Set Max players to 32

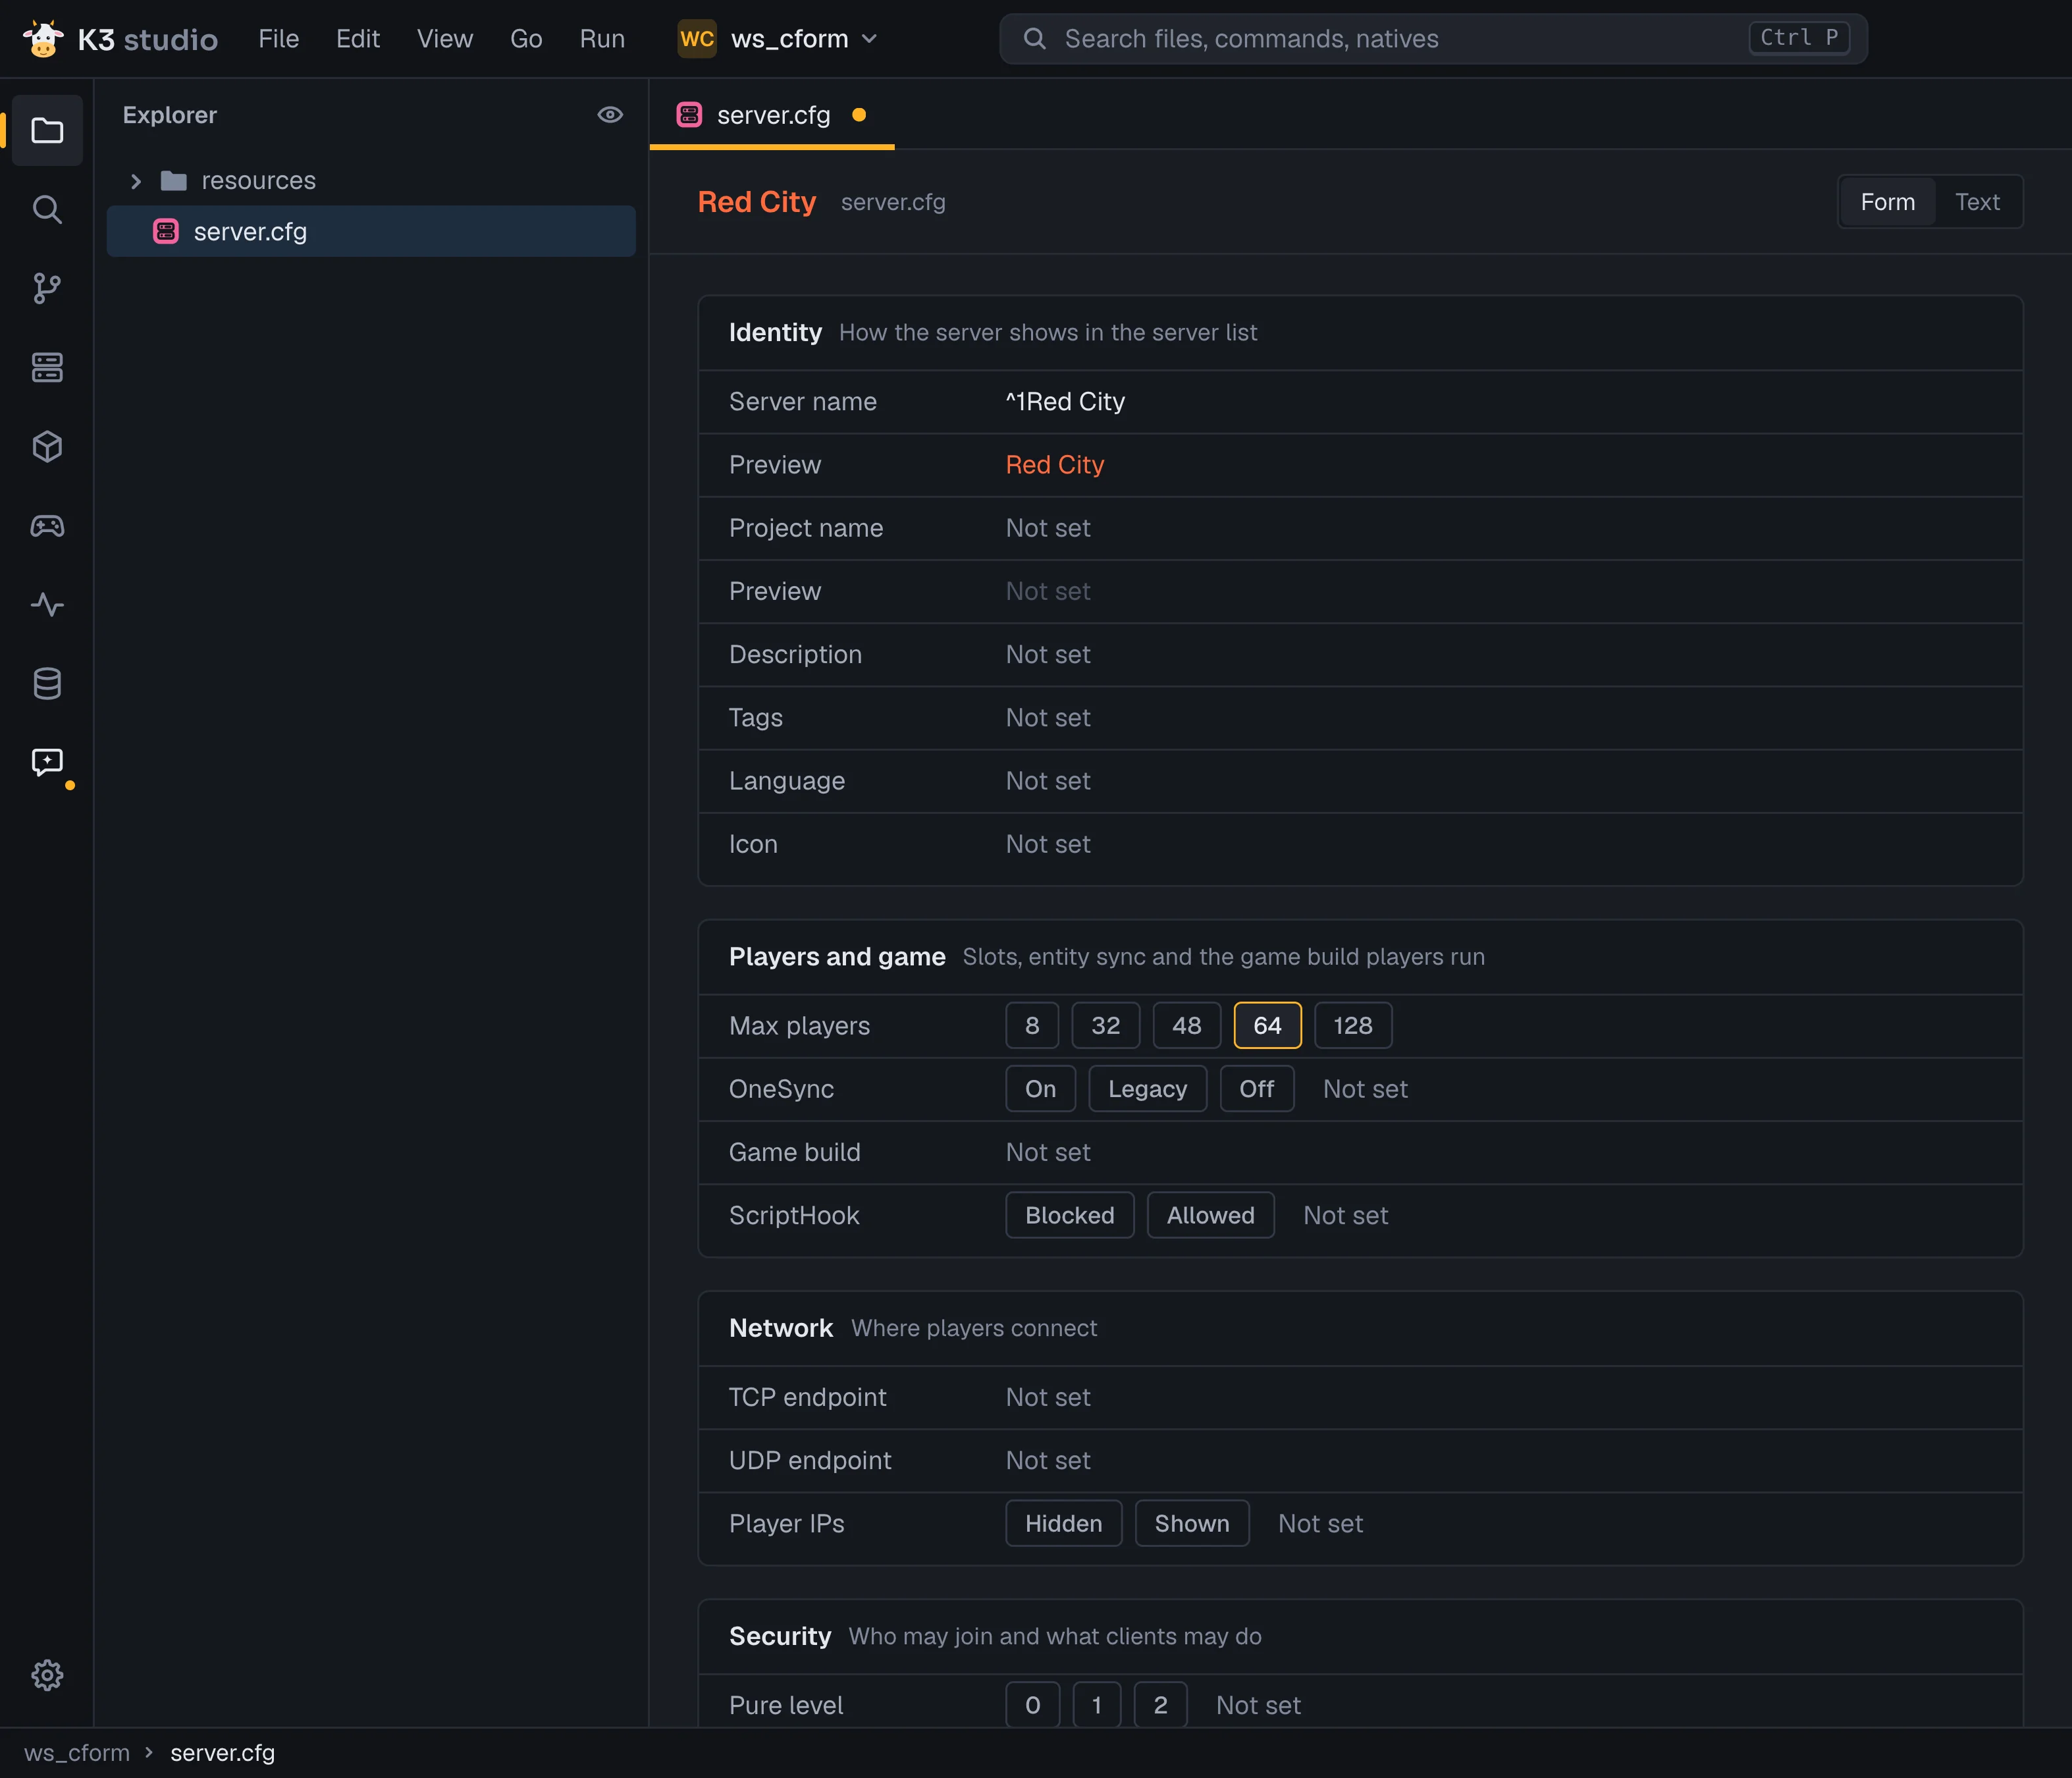click(x=1105, y=1025)
